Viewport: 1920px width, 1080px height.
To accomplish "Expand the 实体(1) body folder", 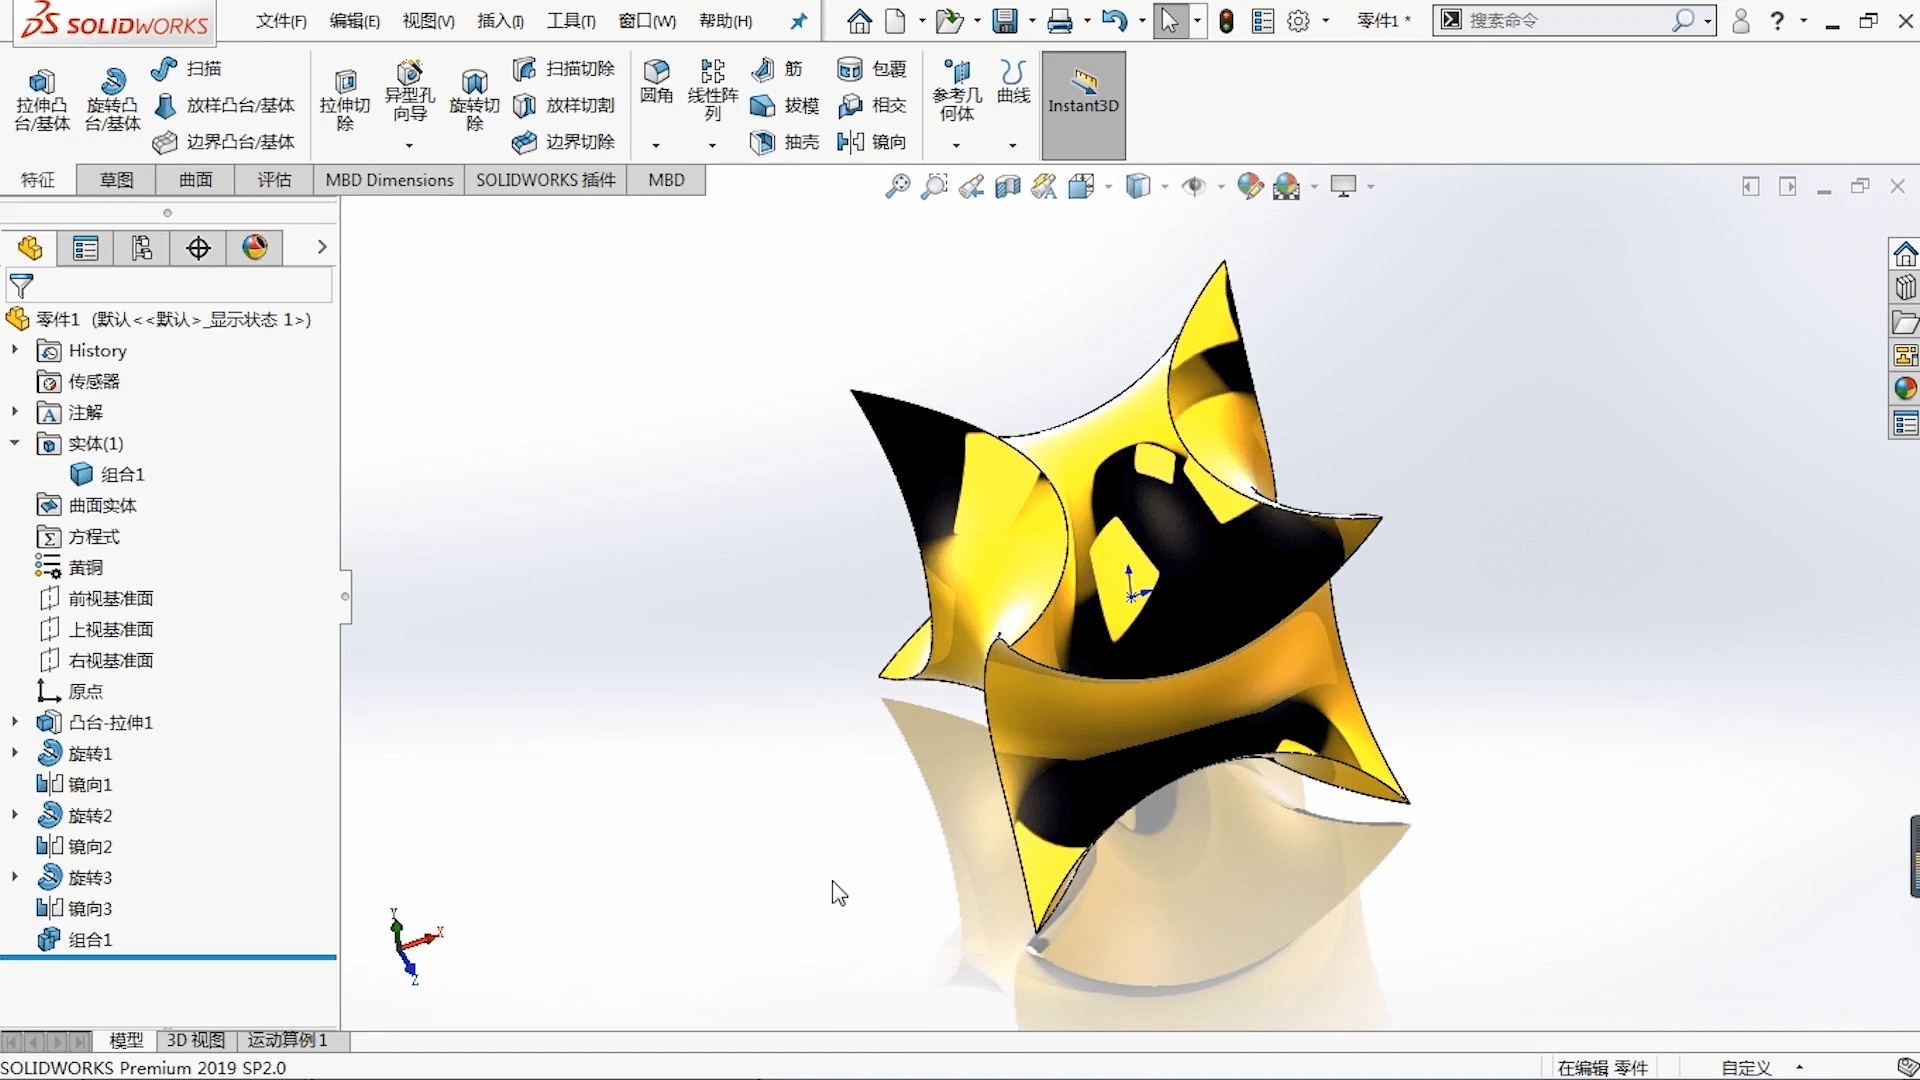I will click(x=11, y=443).
